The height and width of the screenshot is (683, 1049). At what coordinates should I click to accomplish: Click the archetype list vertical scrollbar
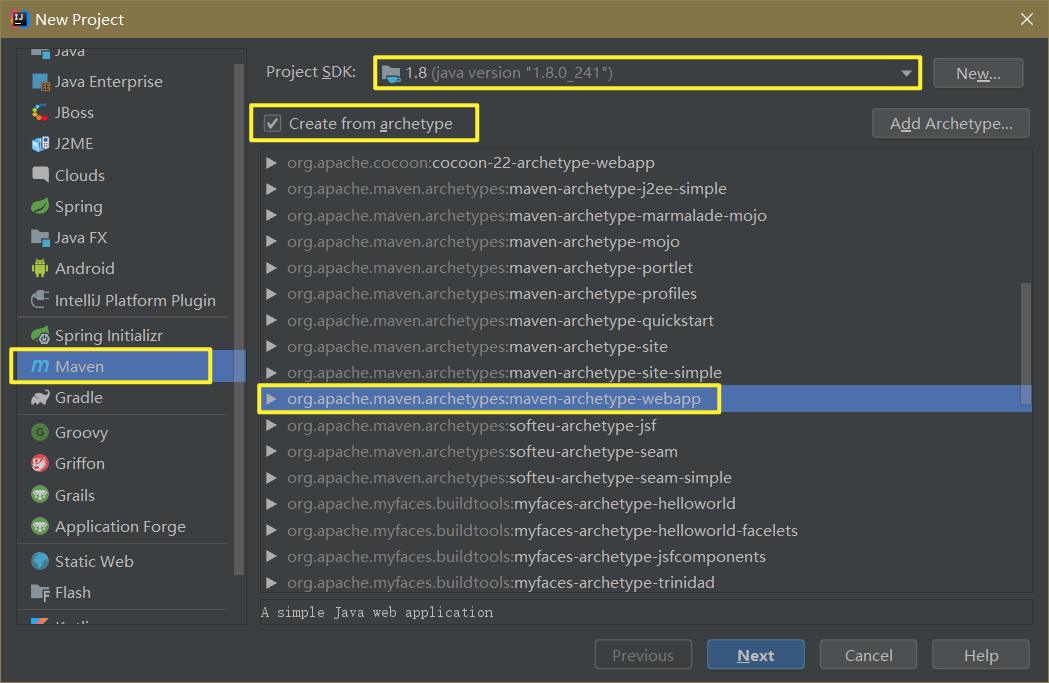point(1025,343)
